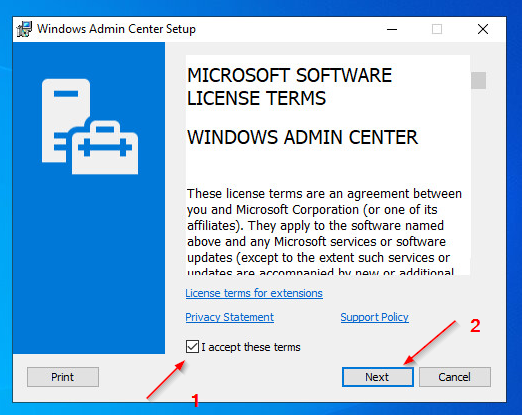
Task: Click the blue side banner panel
Action: tap(89, 198)
